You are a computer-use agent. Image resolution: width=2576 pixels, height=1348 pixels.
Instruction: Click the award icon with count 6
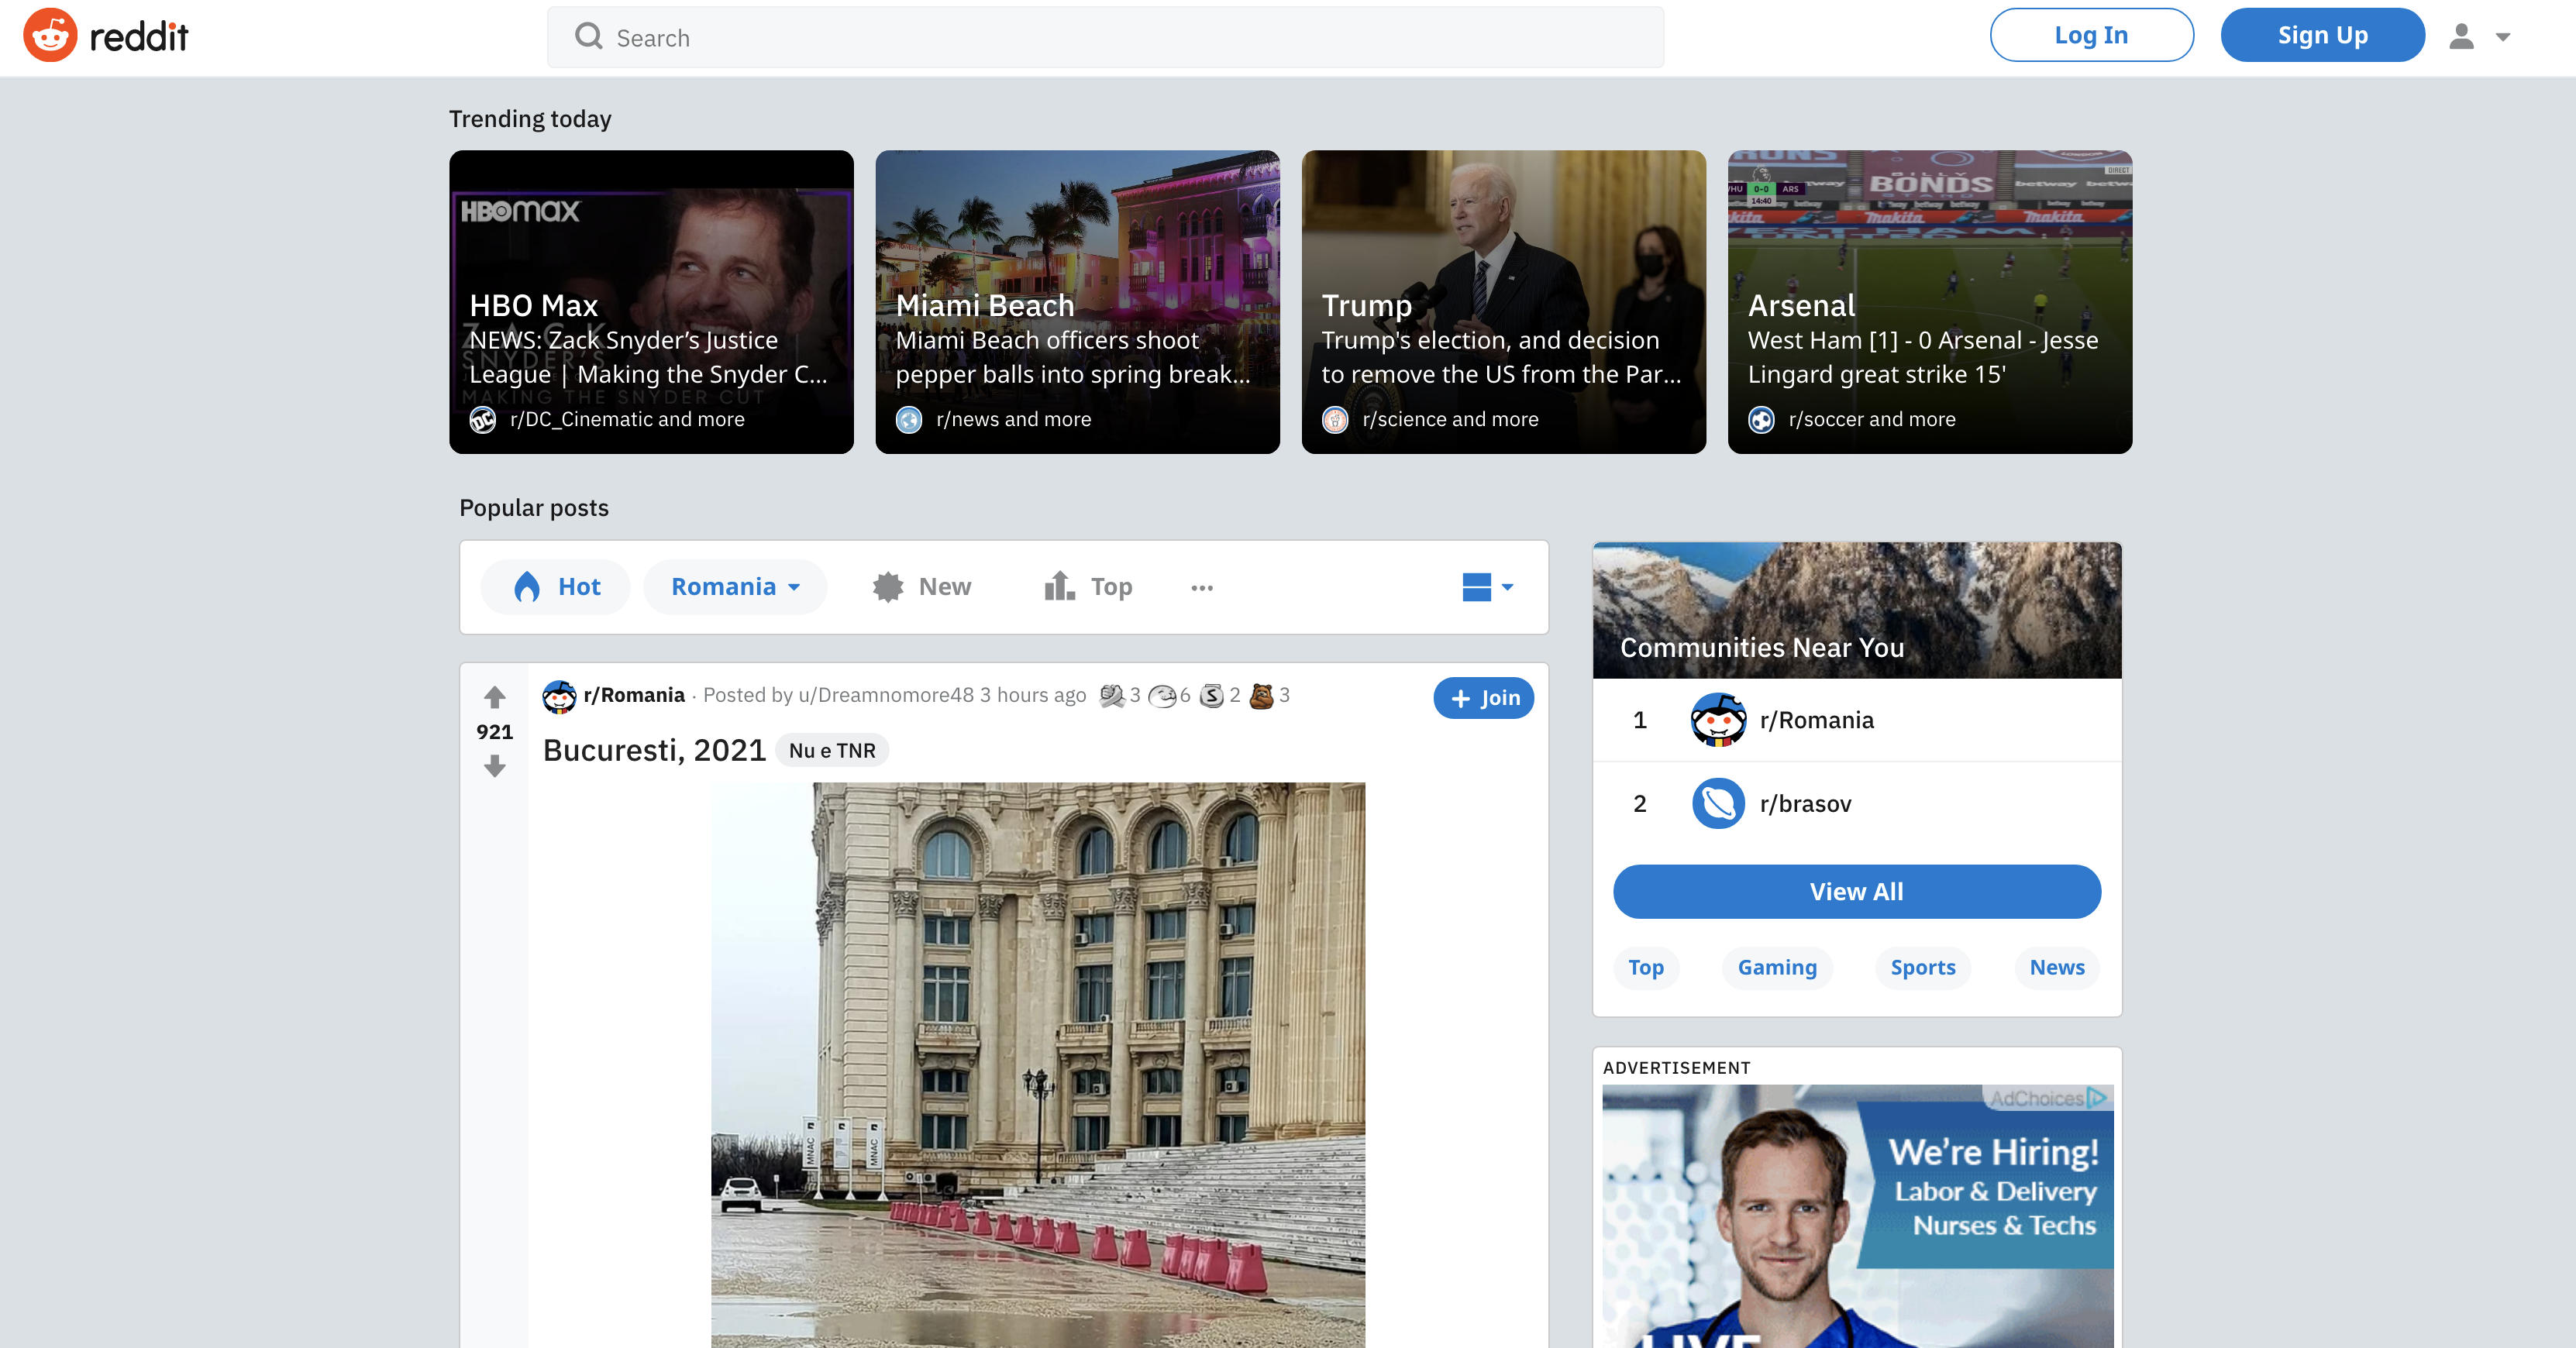tap(1162, 696)
